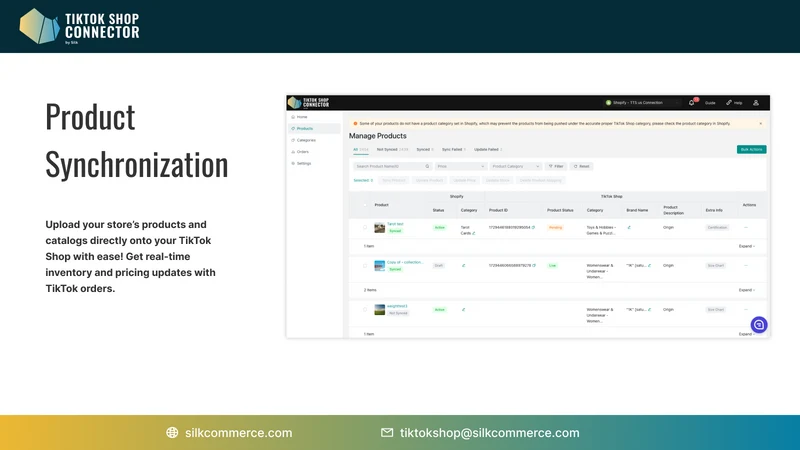Viewport: 800px width, 450px height.
Task: Copy the Tarot test product ID icon
Action: (534, 228)
